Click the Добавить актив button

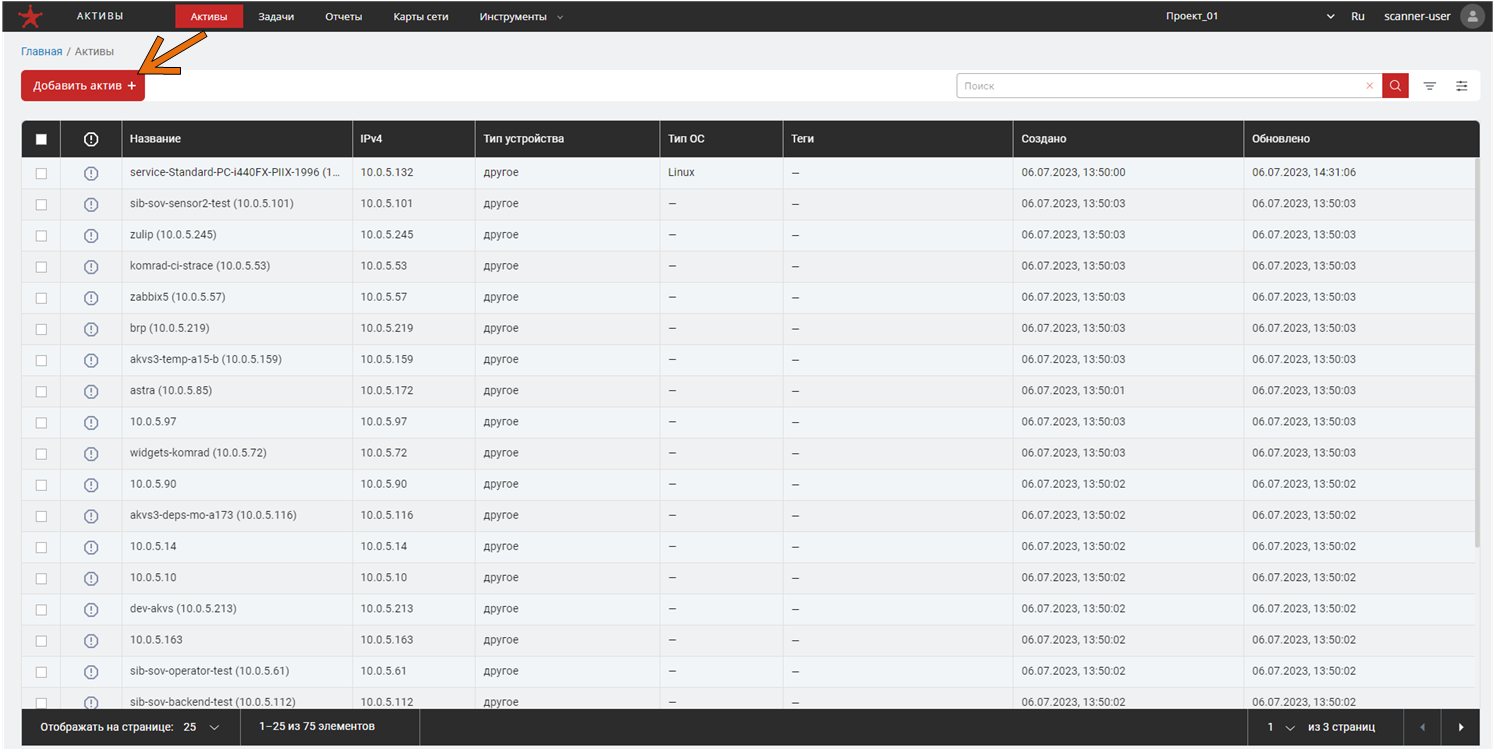(x=83, y=86)
